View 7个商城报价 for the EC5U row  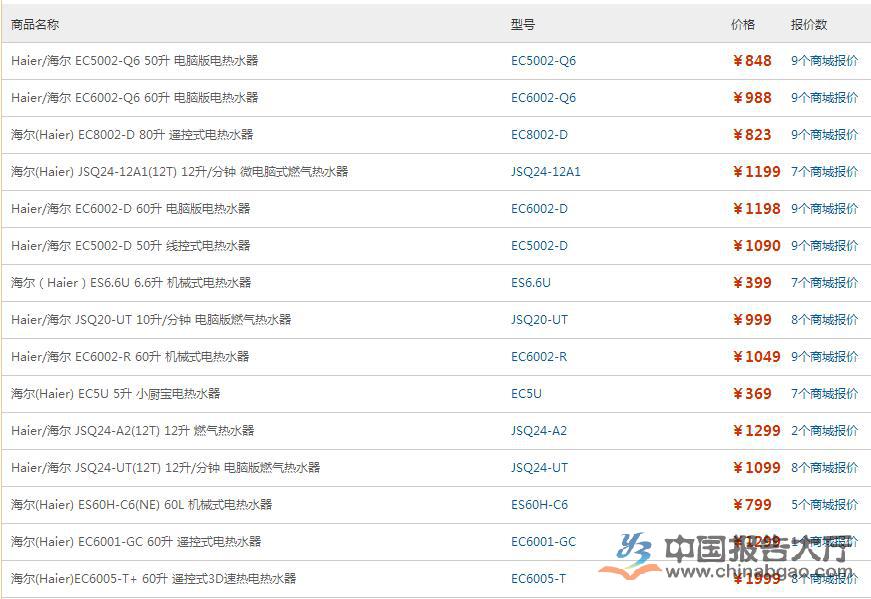point(824,393)
